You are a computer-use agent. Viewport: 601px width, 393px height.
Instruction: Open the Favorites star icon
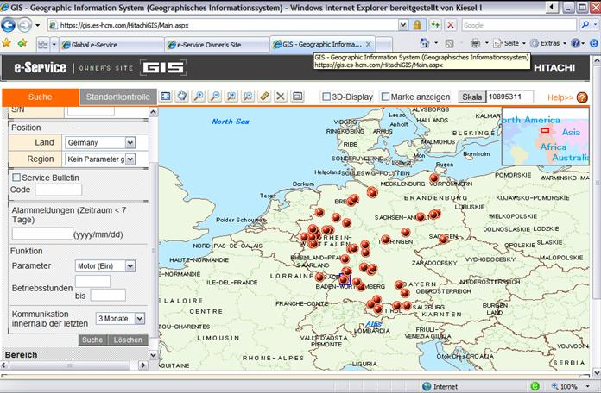point(6,43)
